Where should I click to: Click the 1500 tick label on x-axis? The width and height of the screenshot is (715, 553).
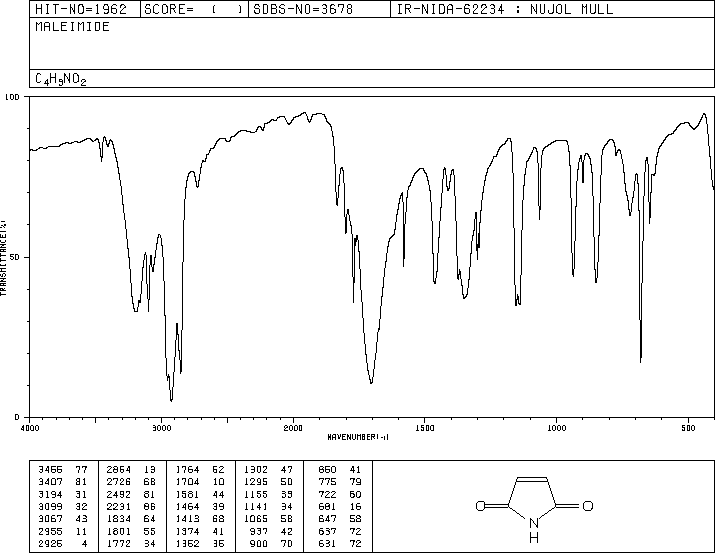point(425,428)
